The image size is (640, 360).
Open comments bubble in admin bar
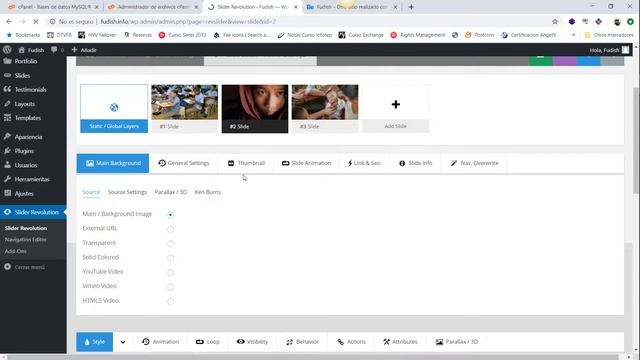(57, 50)
